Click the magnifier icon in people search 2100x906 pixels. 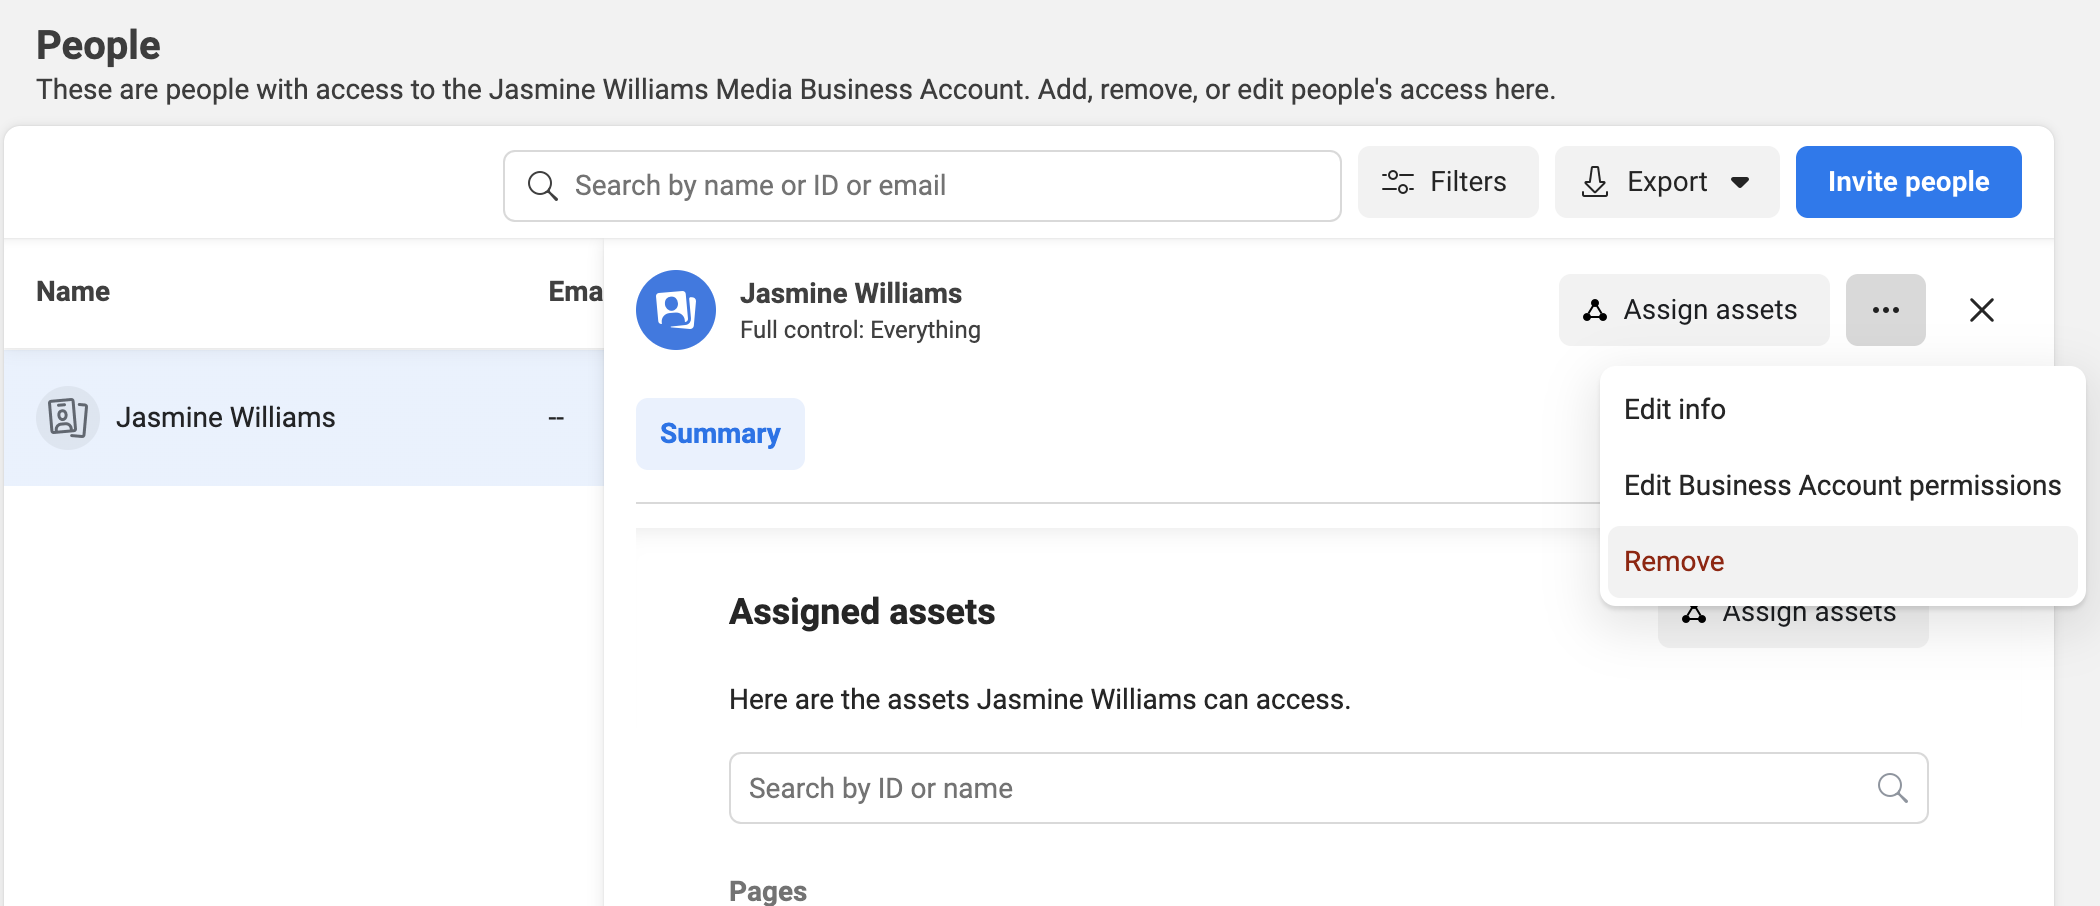click(542, 186)
